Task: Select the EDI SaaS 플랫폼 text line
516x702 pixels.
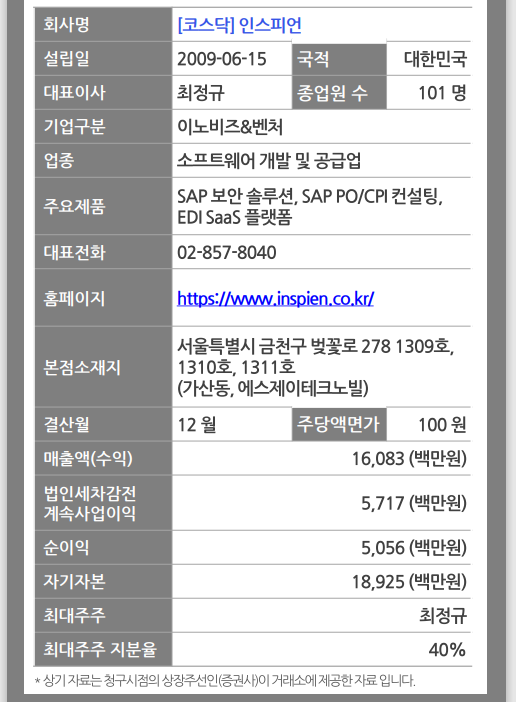Action: pyautogui.click(x=235, y=218)
